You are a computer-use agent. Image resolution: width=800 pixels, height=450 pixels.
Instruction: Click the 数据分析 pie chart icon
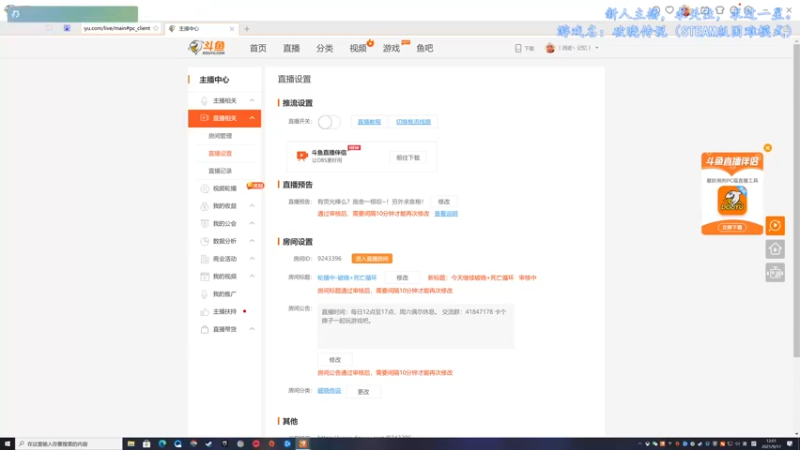coord(205,241)
